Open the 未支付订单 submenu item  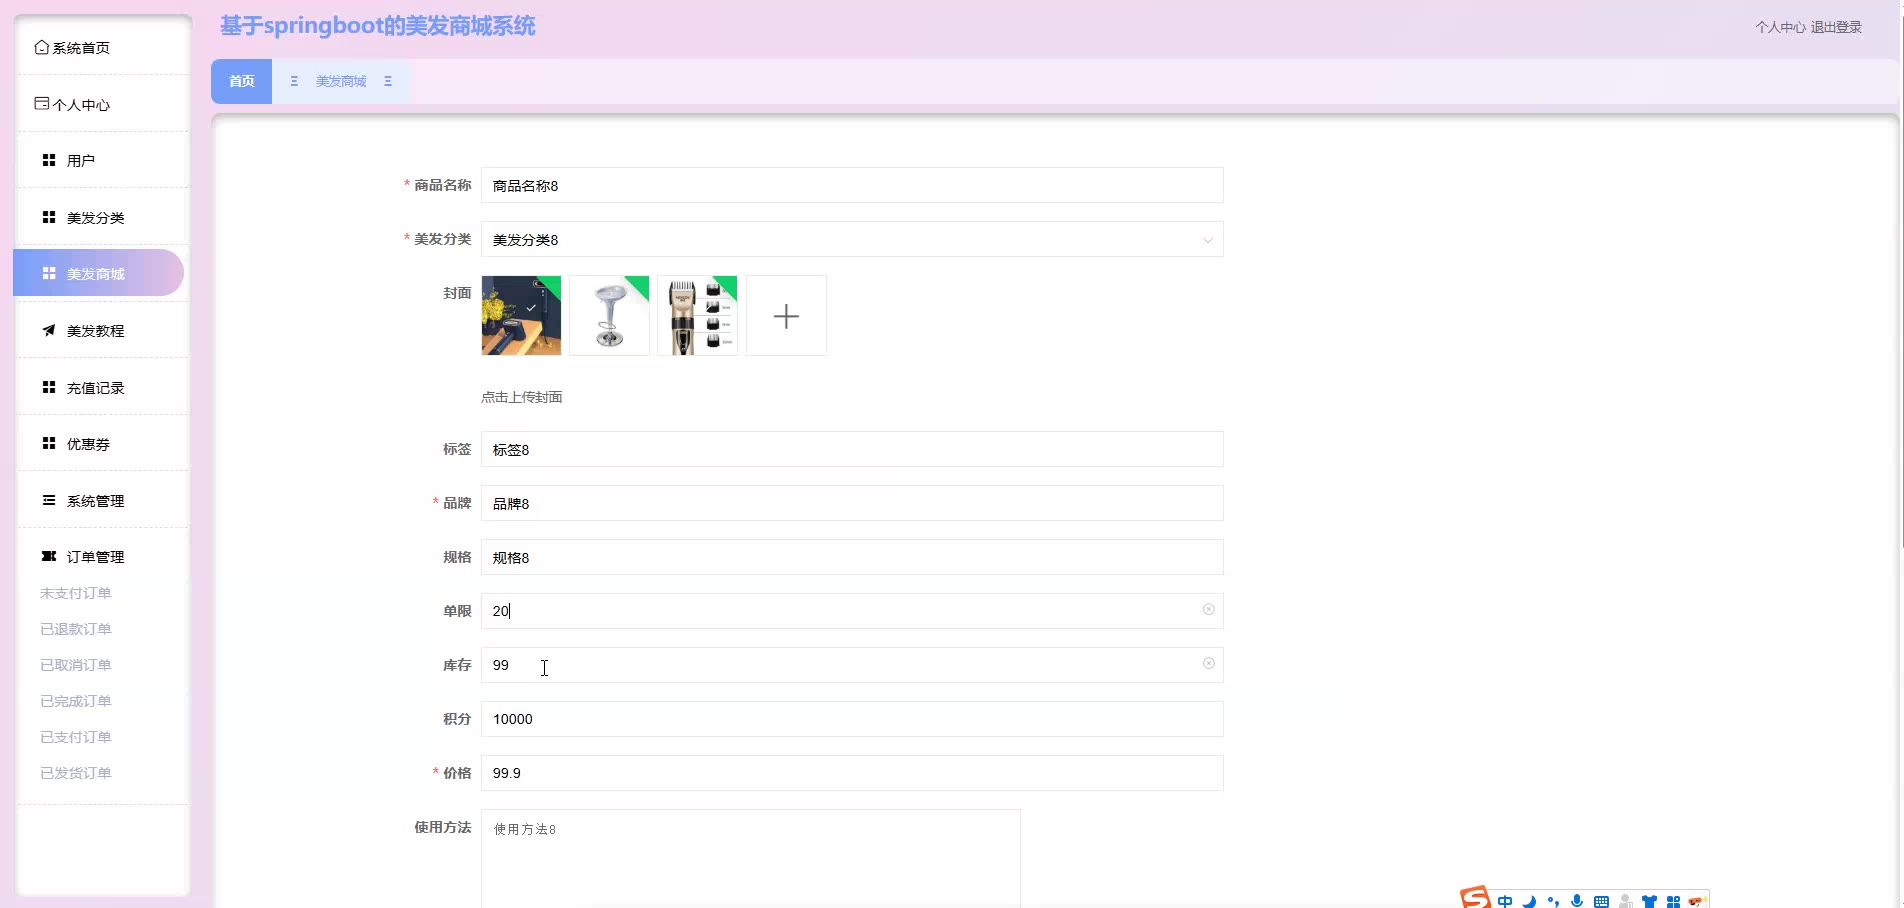(76, 593)
